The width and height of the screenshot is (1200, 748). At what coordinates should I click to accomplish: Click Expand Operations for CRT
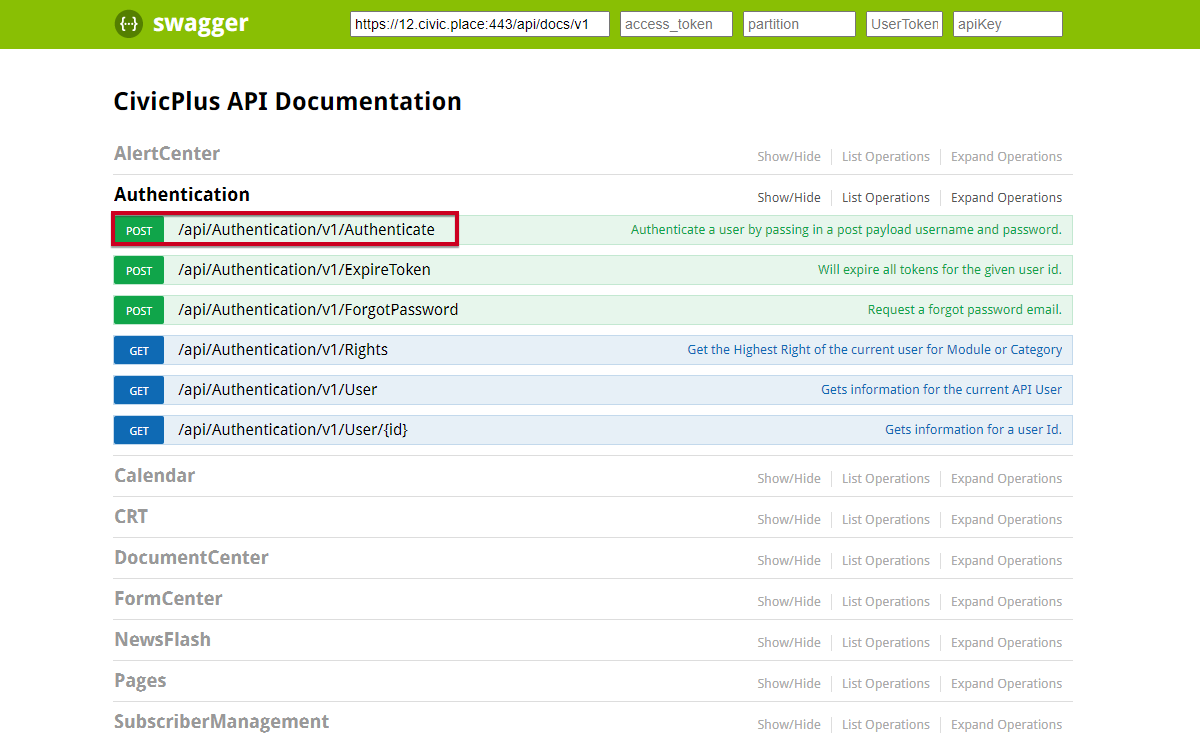pyautogui.click(x=1006, y=520)
